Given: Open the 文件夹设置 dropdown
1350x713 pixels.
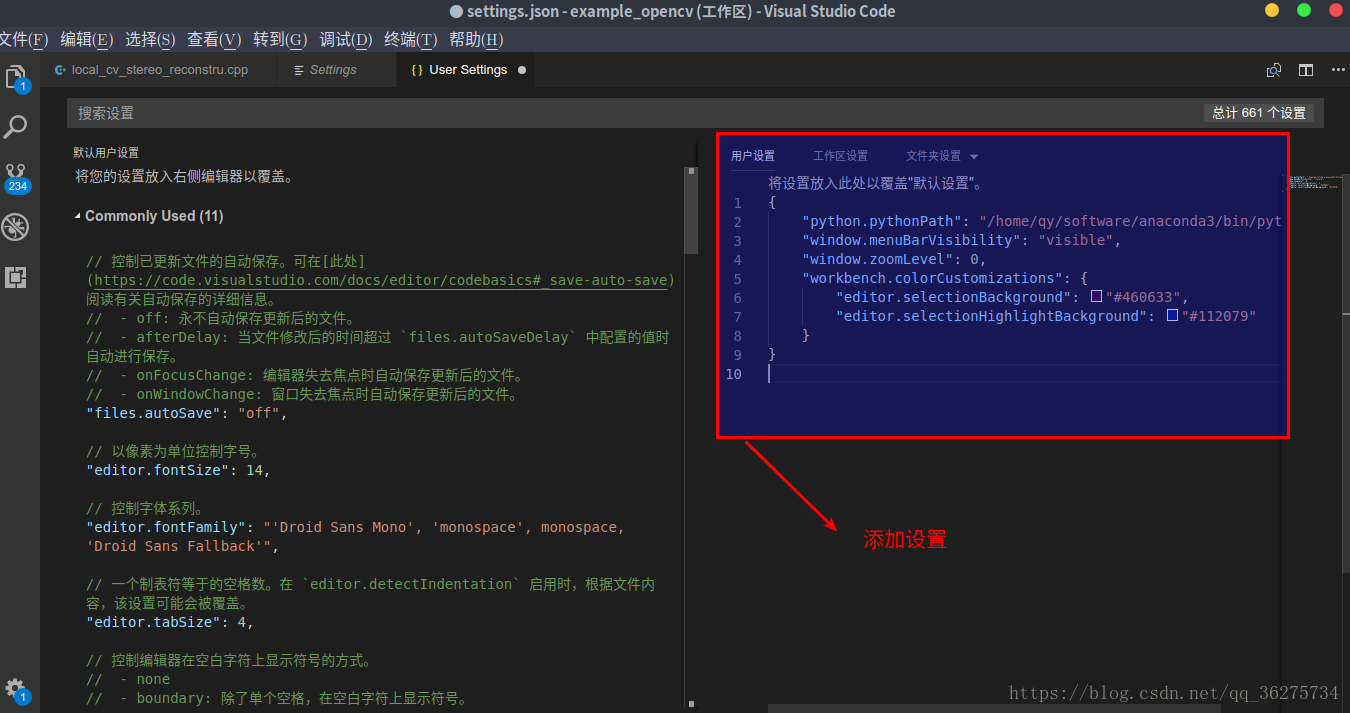Looking at the screenshot, I should pyautogui.click(x=941, y=156).
